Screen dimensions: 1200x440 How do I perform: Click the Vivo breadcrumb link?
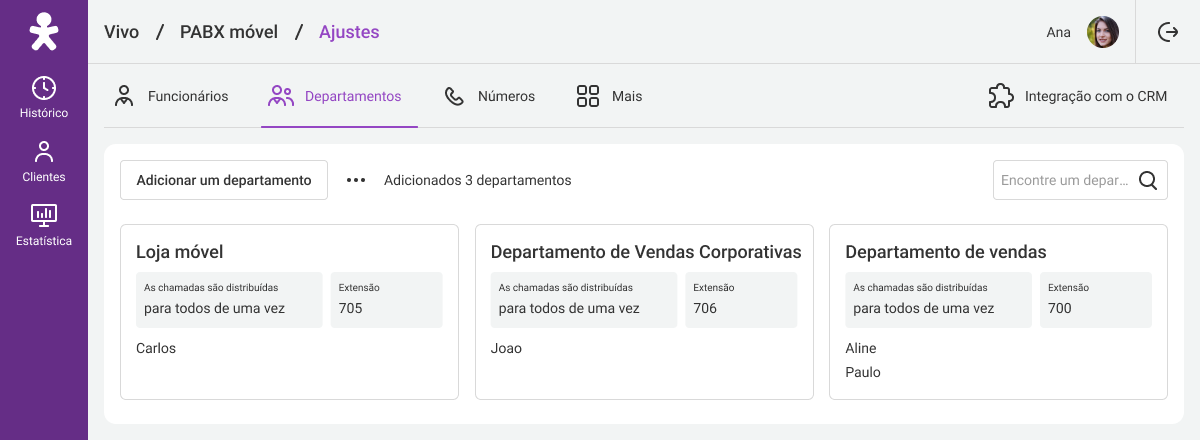click(x=121, y=32)
